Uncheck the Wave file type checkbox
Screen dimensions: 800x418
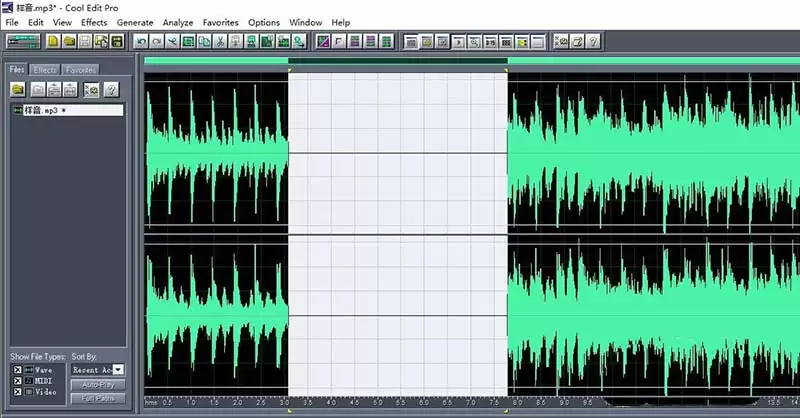click(18, 370)
